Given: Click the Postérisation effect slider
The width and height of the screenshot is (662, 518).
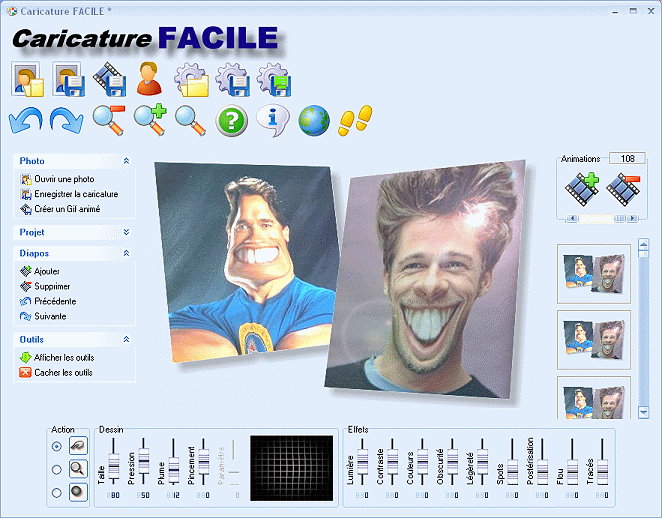Looking at the screenshot, I should 542,461.
